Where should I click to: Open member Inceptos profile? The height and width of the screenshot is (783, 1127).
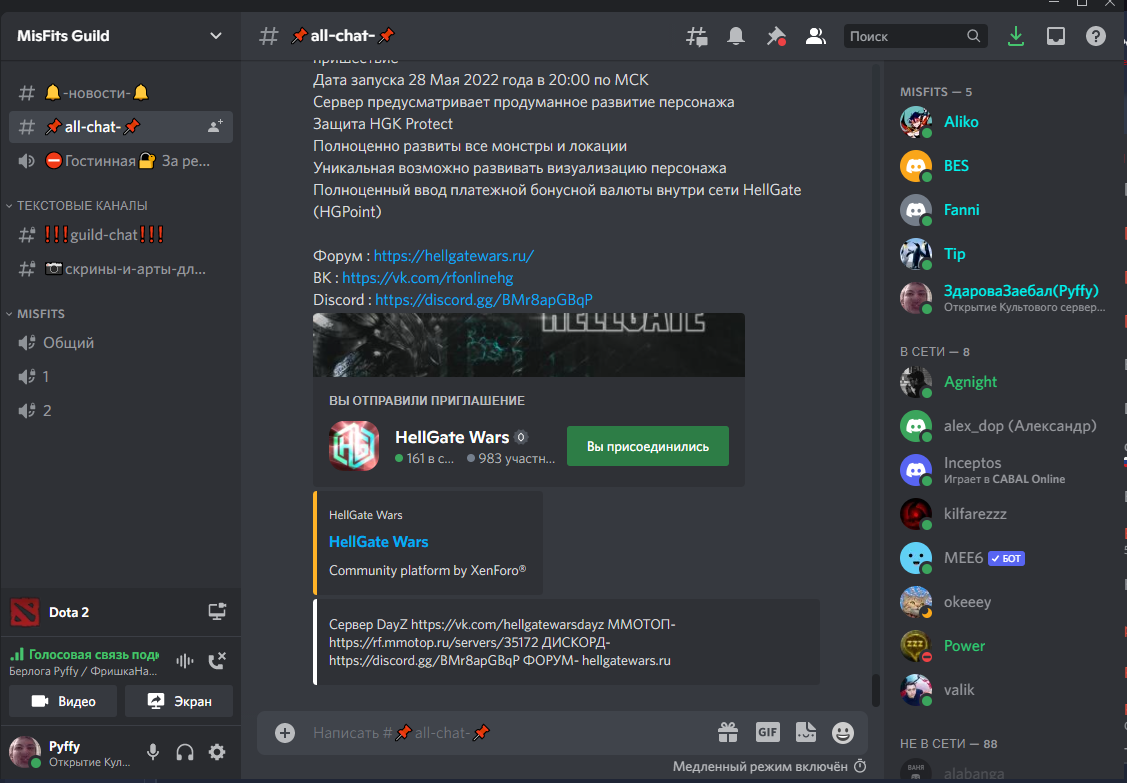click(x=1003, y=470)
